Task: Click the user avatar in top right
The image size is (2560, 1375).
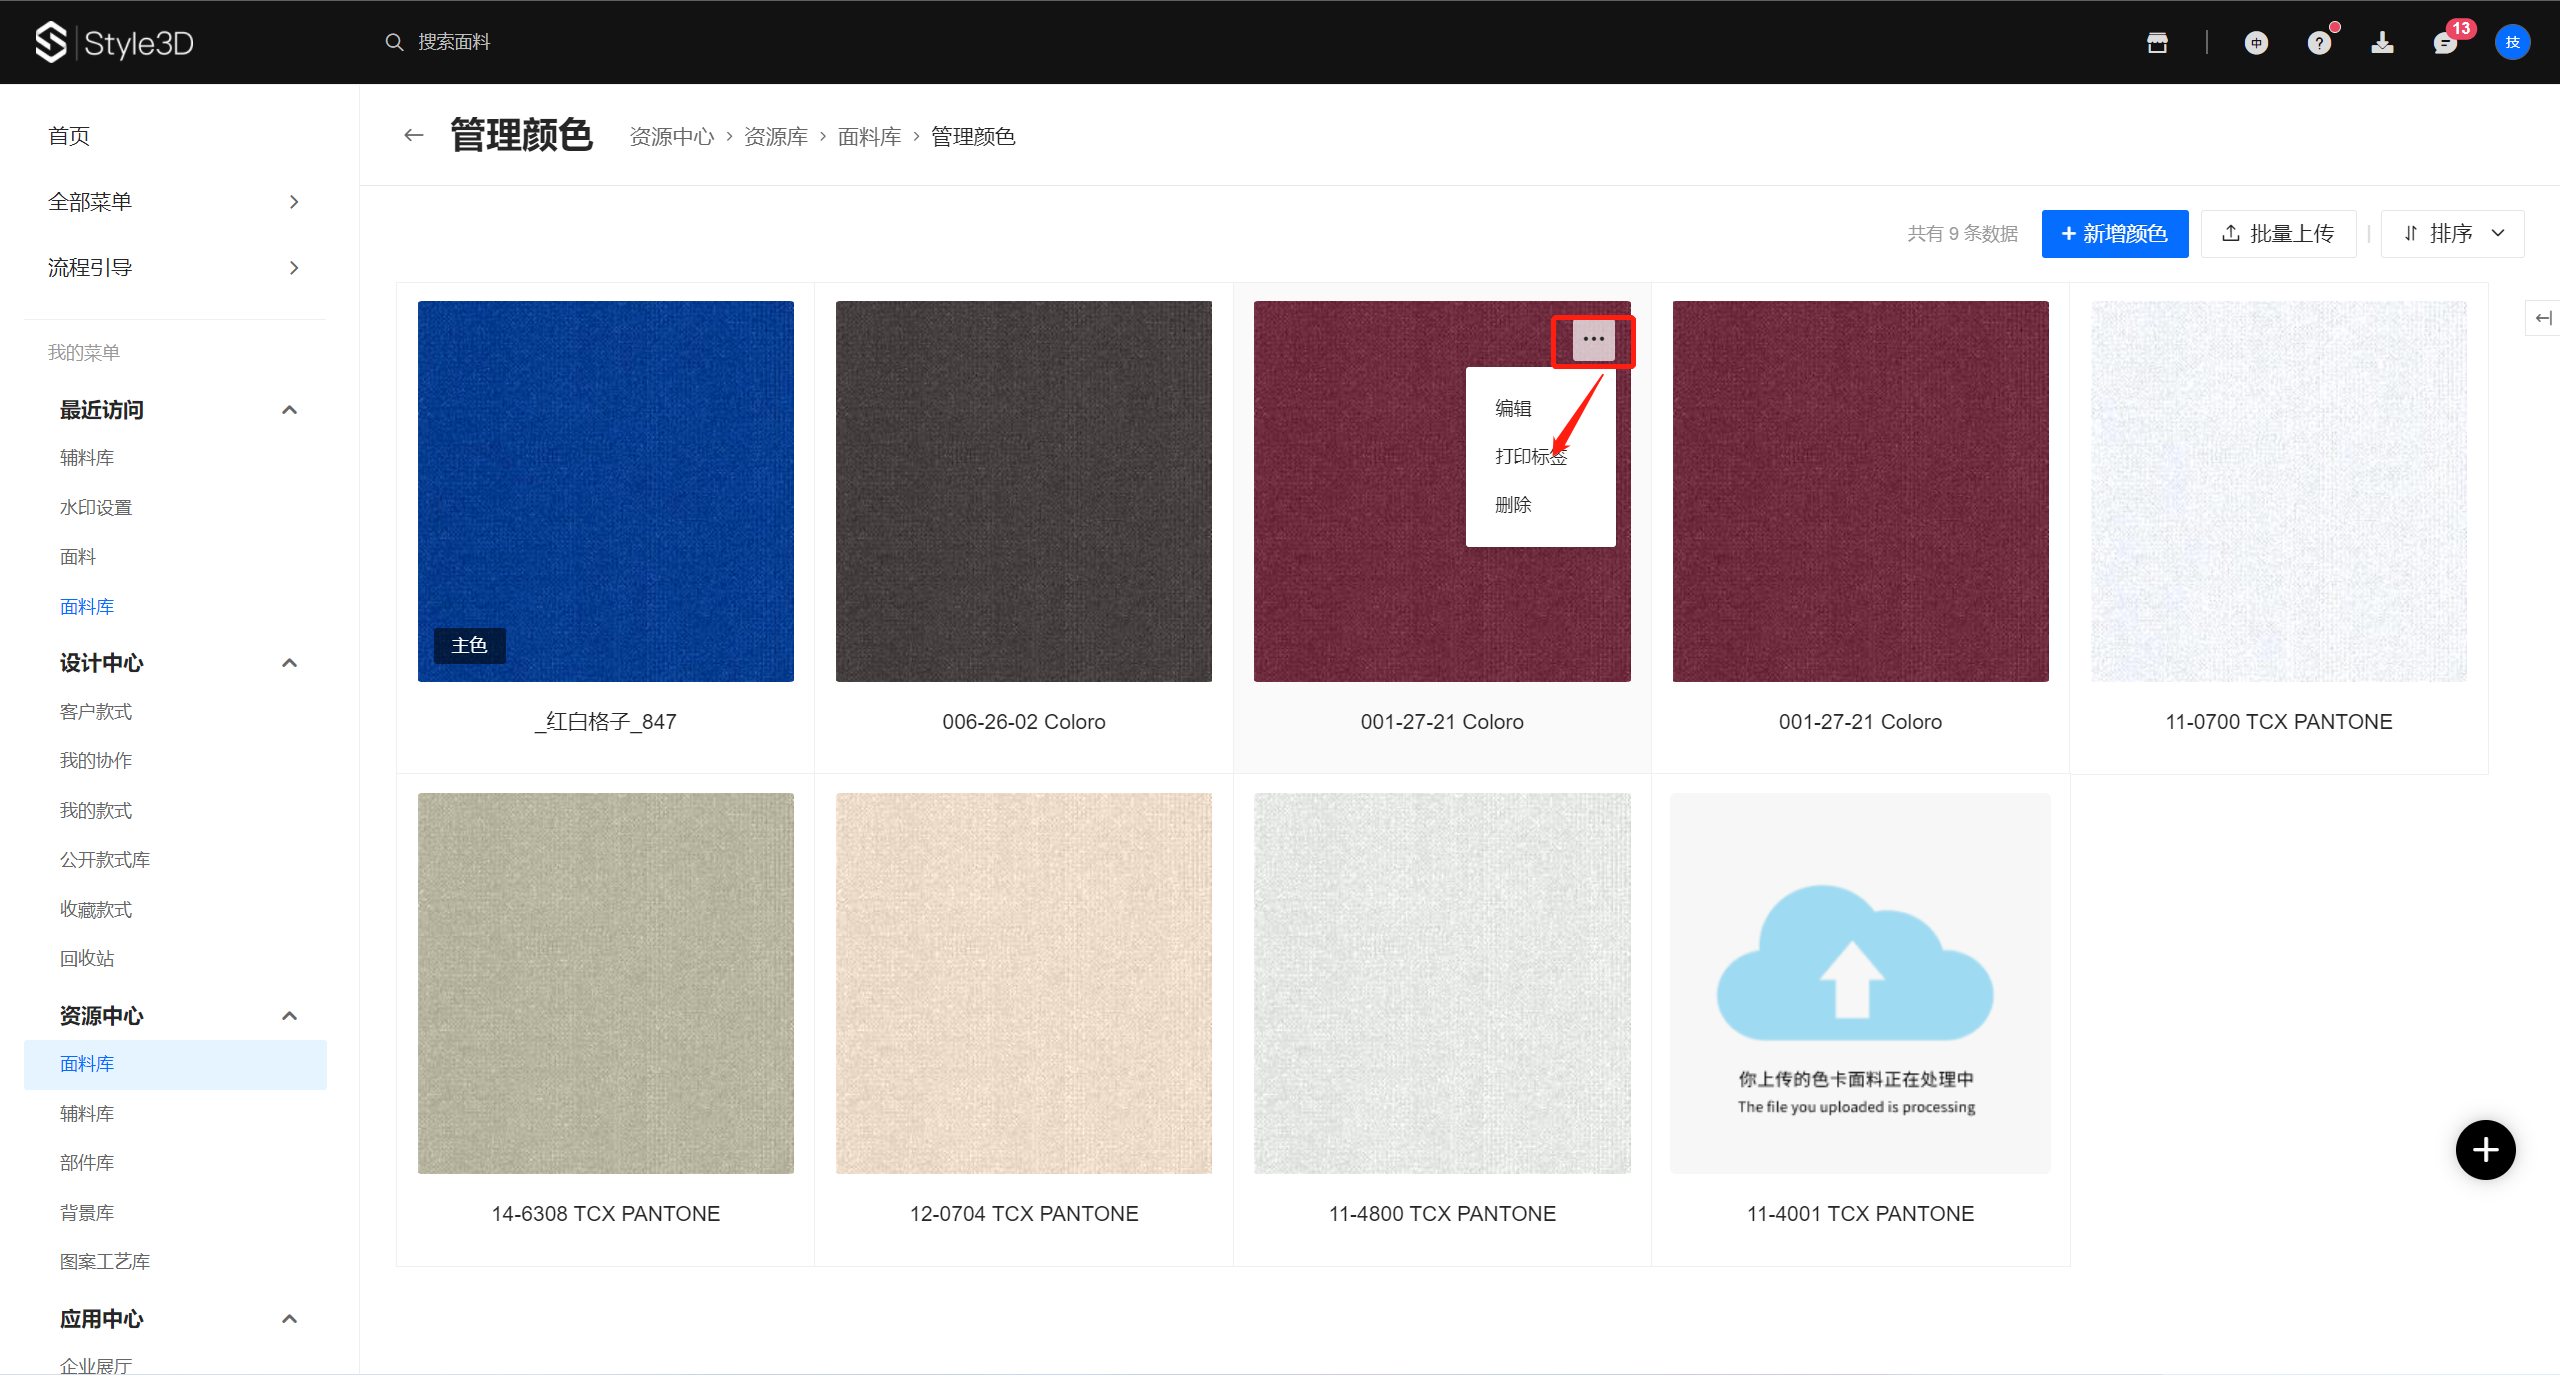Action: (x=2512, y=42)
